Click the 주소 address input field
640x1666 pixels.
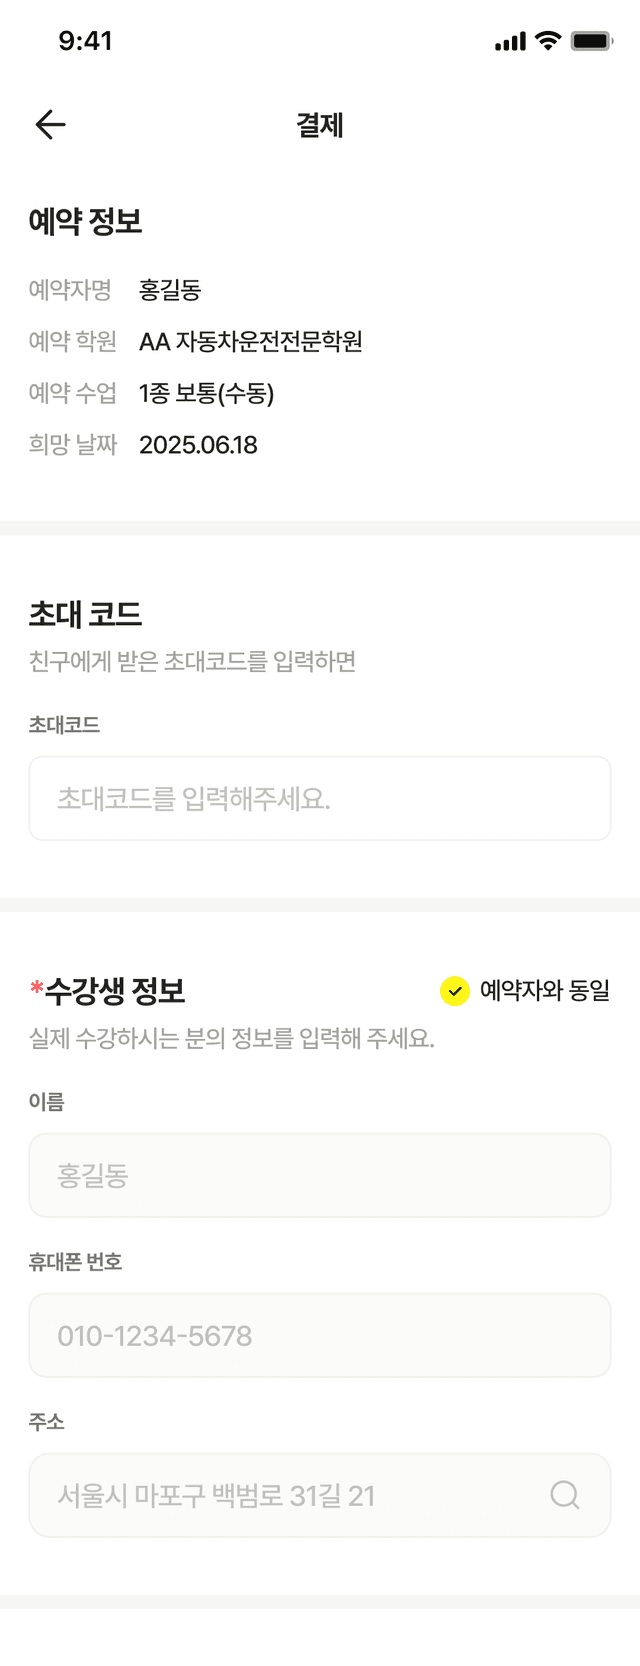[x=300, y=1495]
